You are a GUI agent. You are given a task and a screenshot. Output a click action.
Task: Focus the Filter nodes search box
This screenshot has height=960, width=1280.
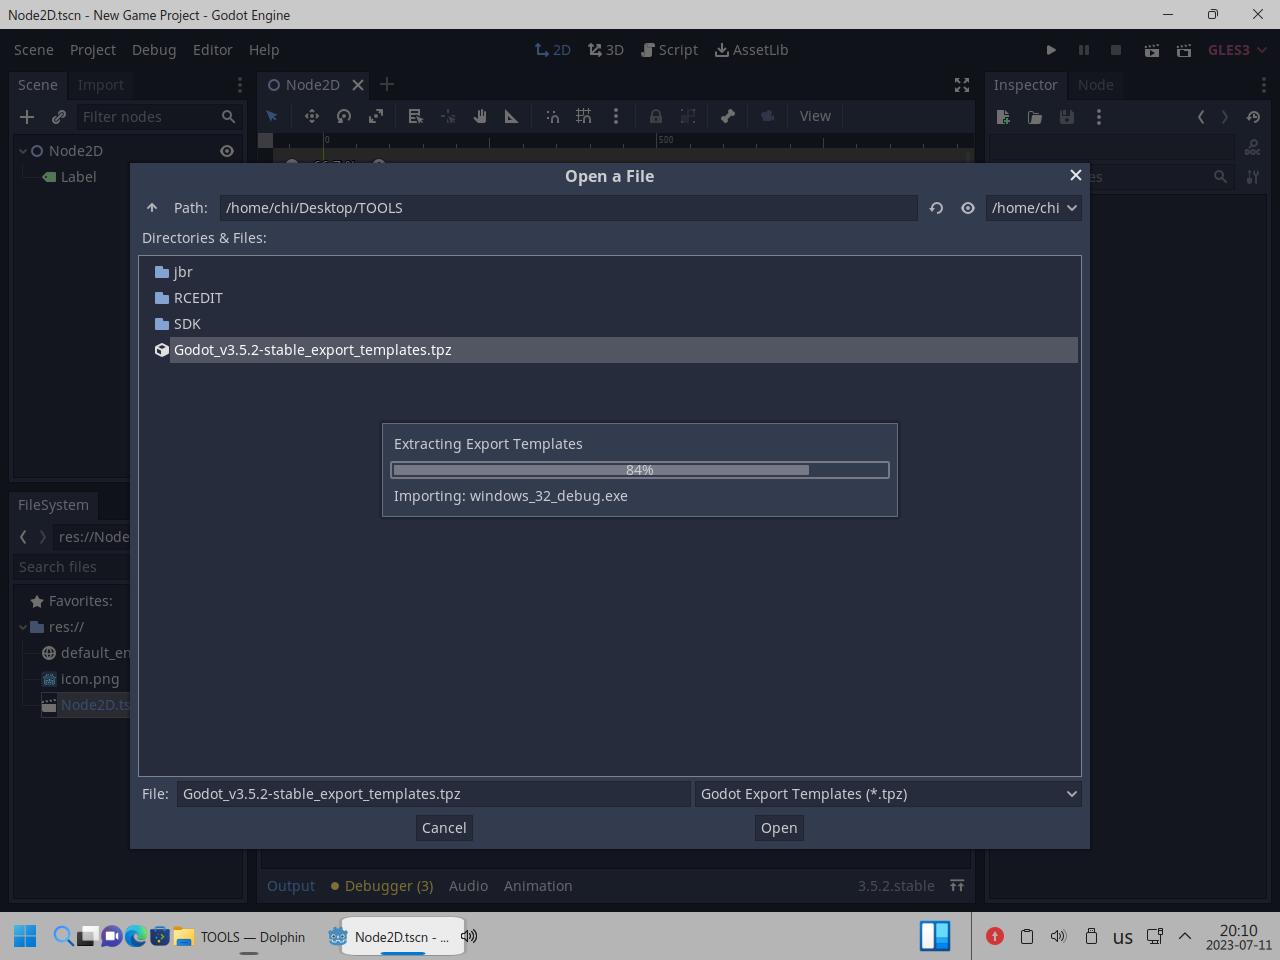(159, 117)
